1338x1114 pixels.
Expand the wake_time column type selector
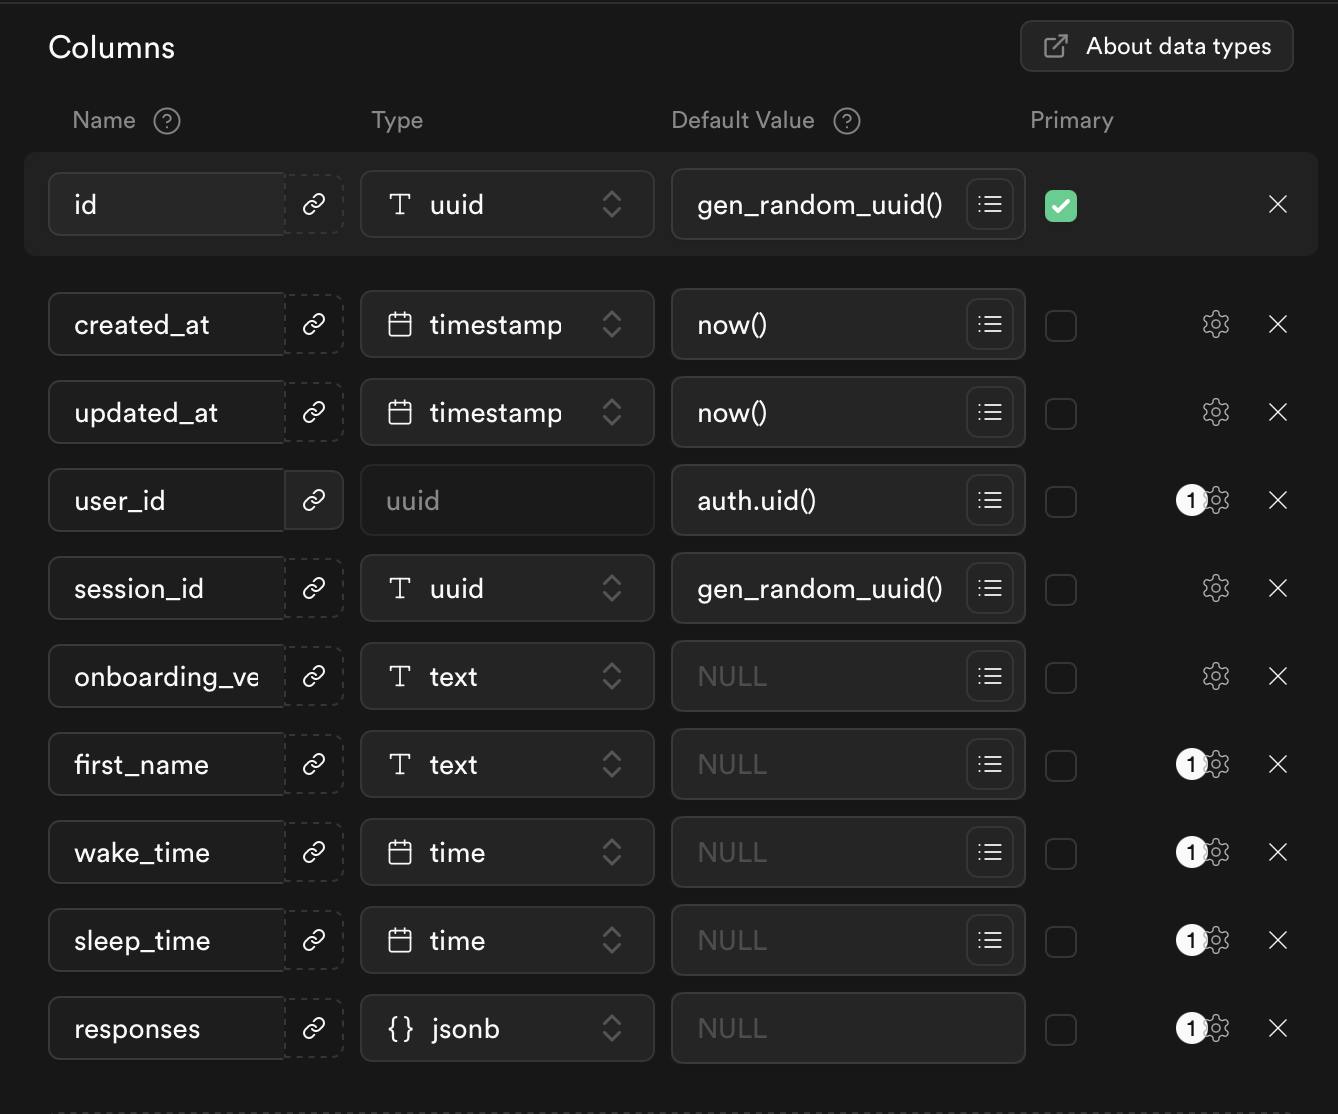pyautogui.click(x=506, y=852)
